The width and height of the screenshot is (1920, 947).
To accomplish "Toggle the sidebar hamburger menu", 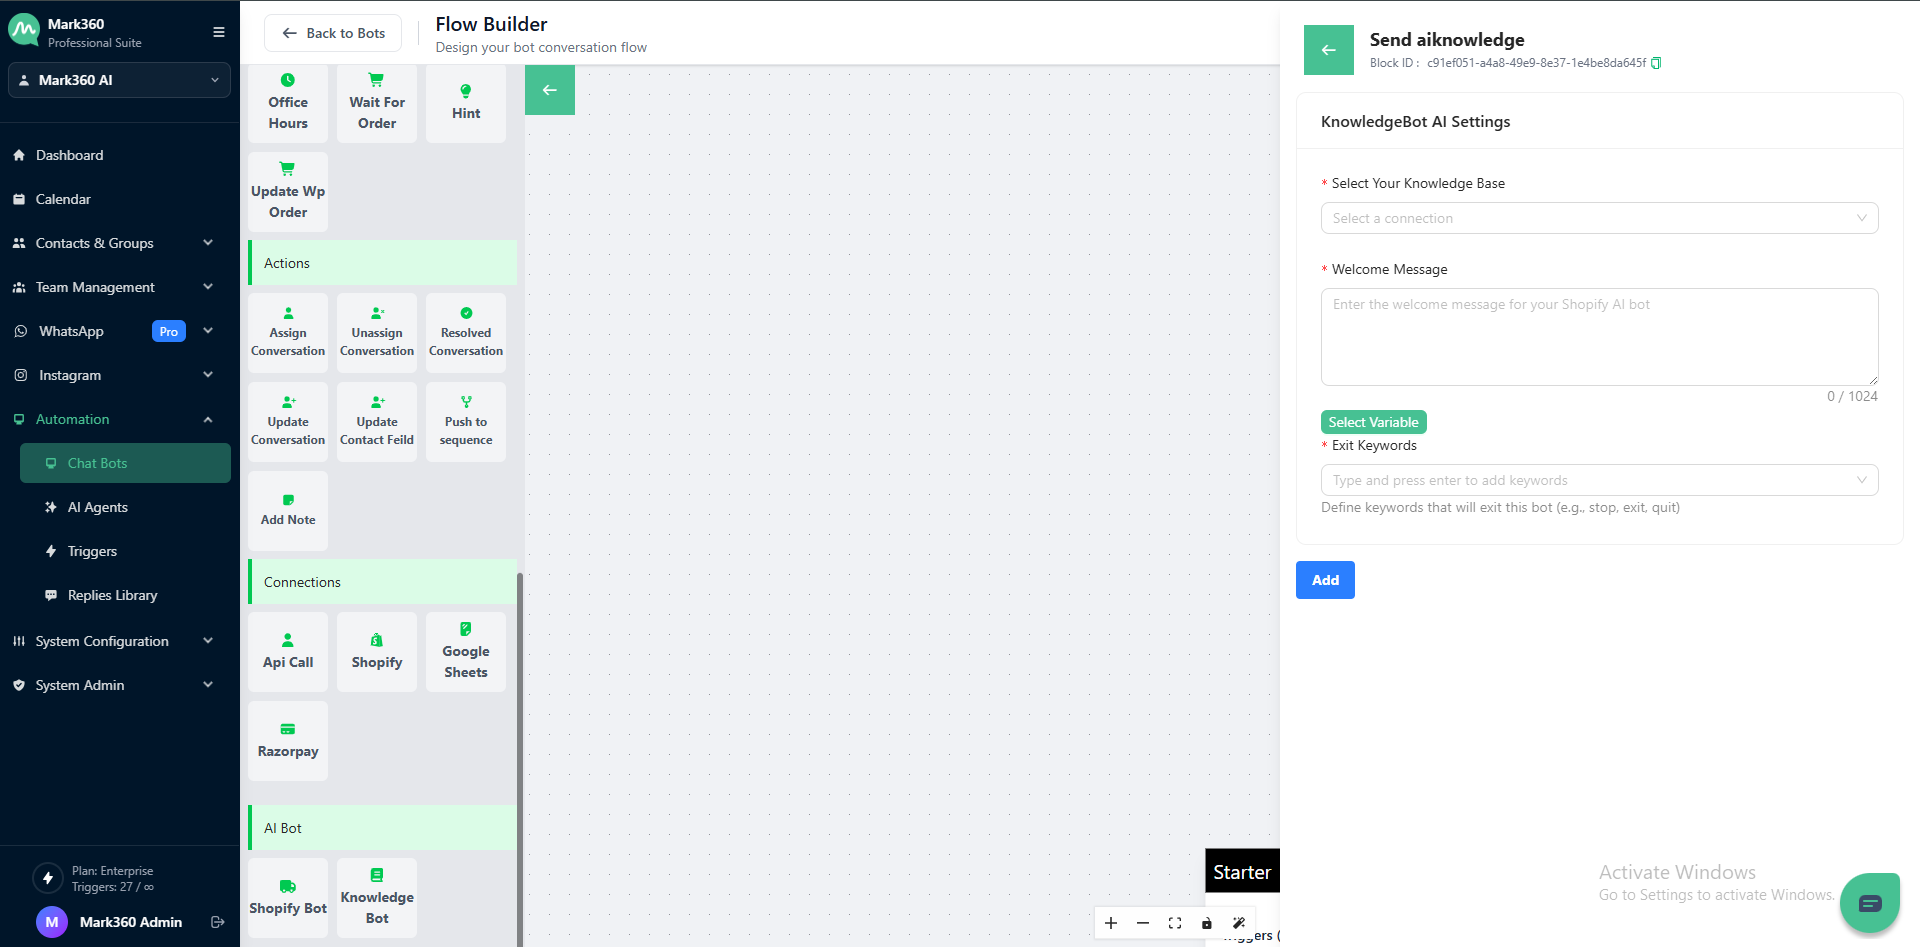I will [219, 32].
